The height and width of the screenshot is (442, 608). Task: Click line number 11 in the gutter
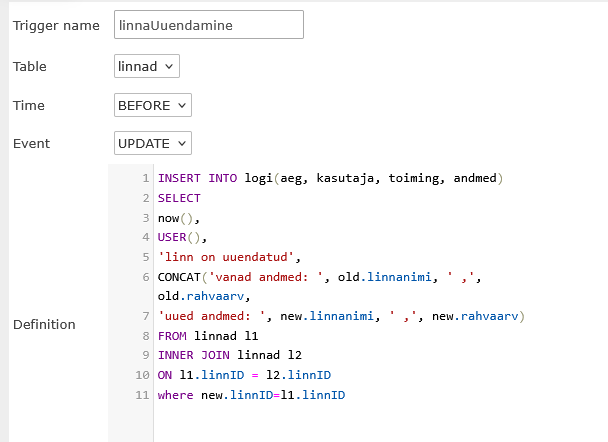[x=143, y=396]
